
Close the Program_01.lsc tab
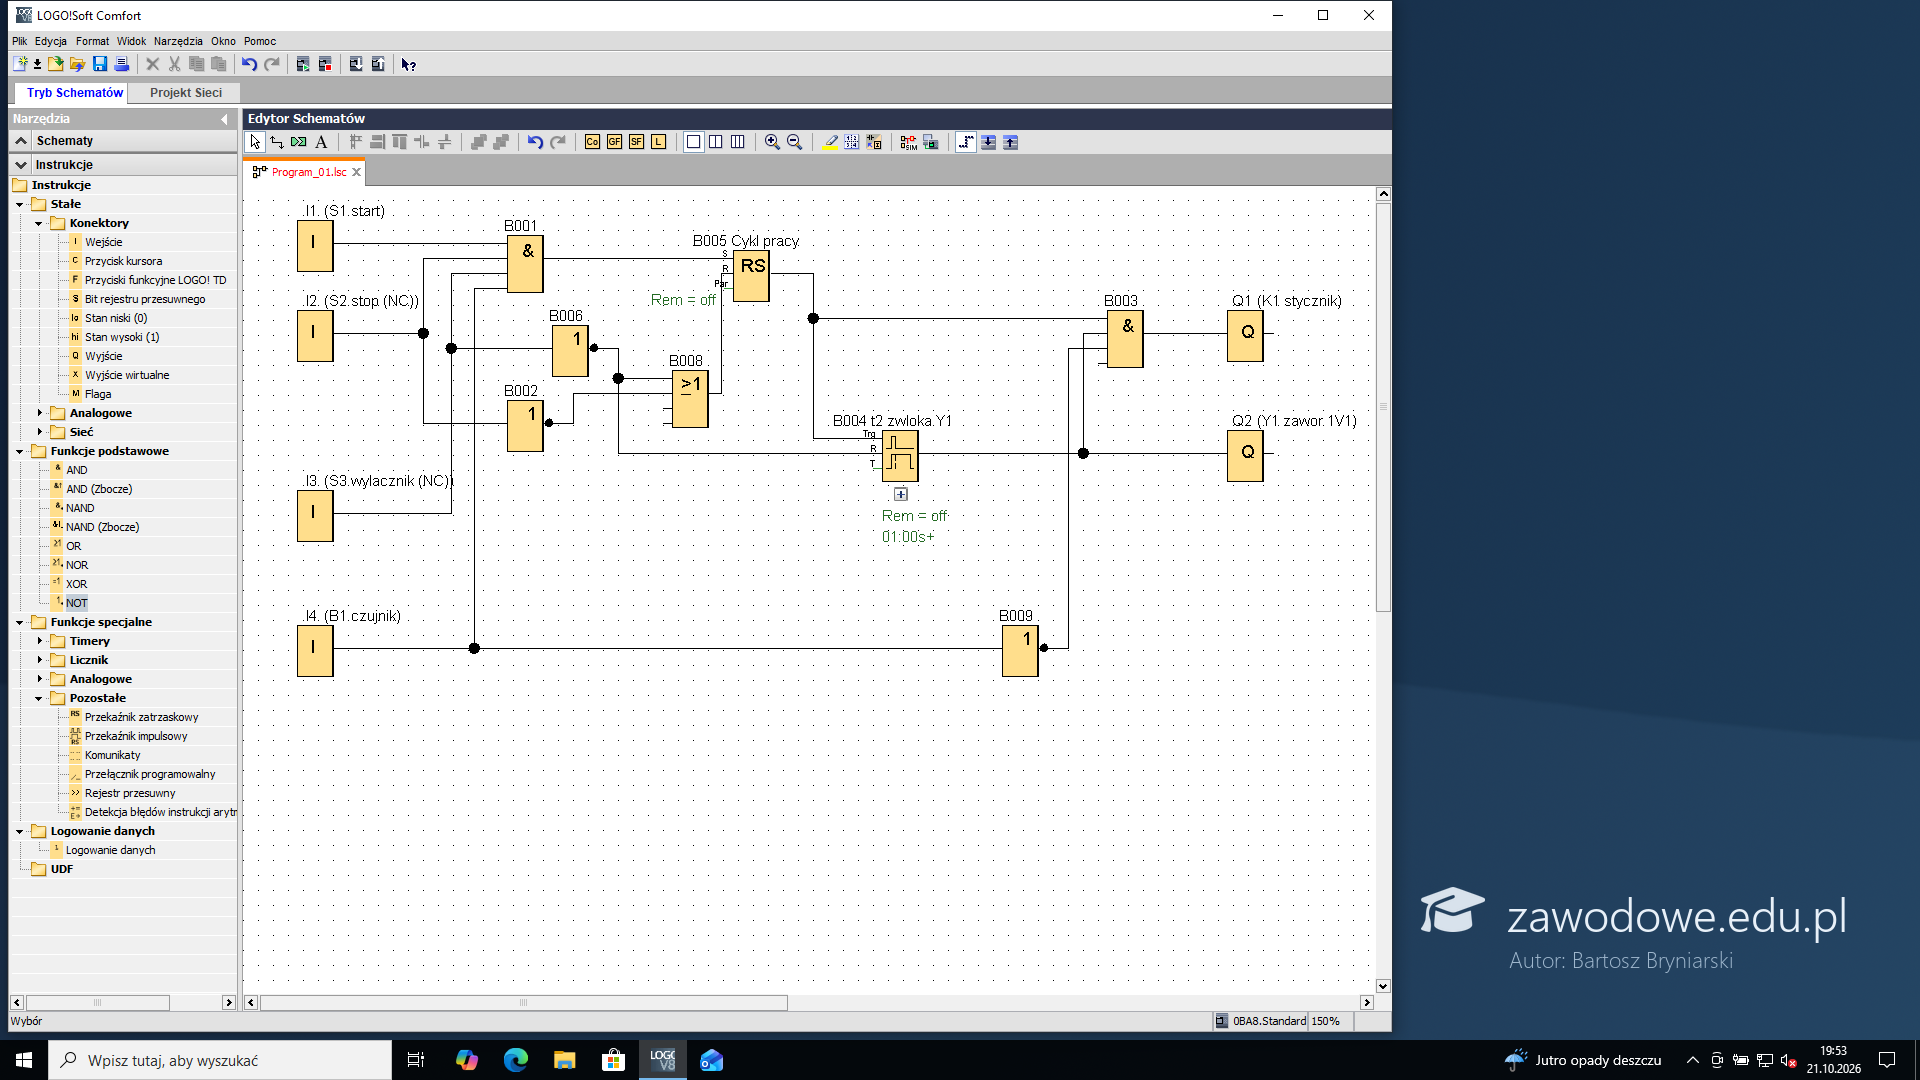pos(356,172)
